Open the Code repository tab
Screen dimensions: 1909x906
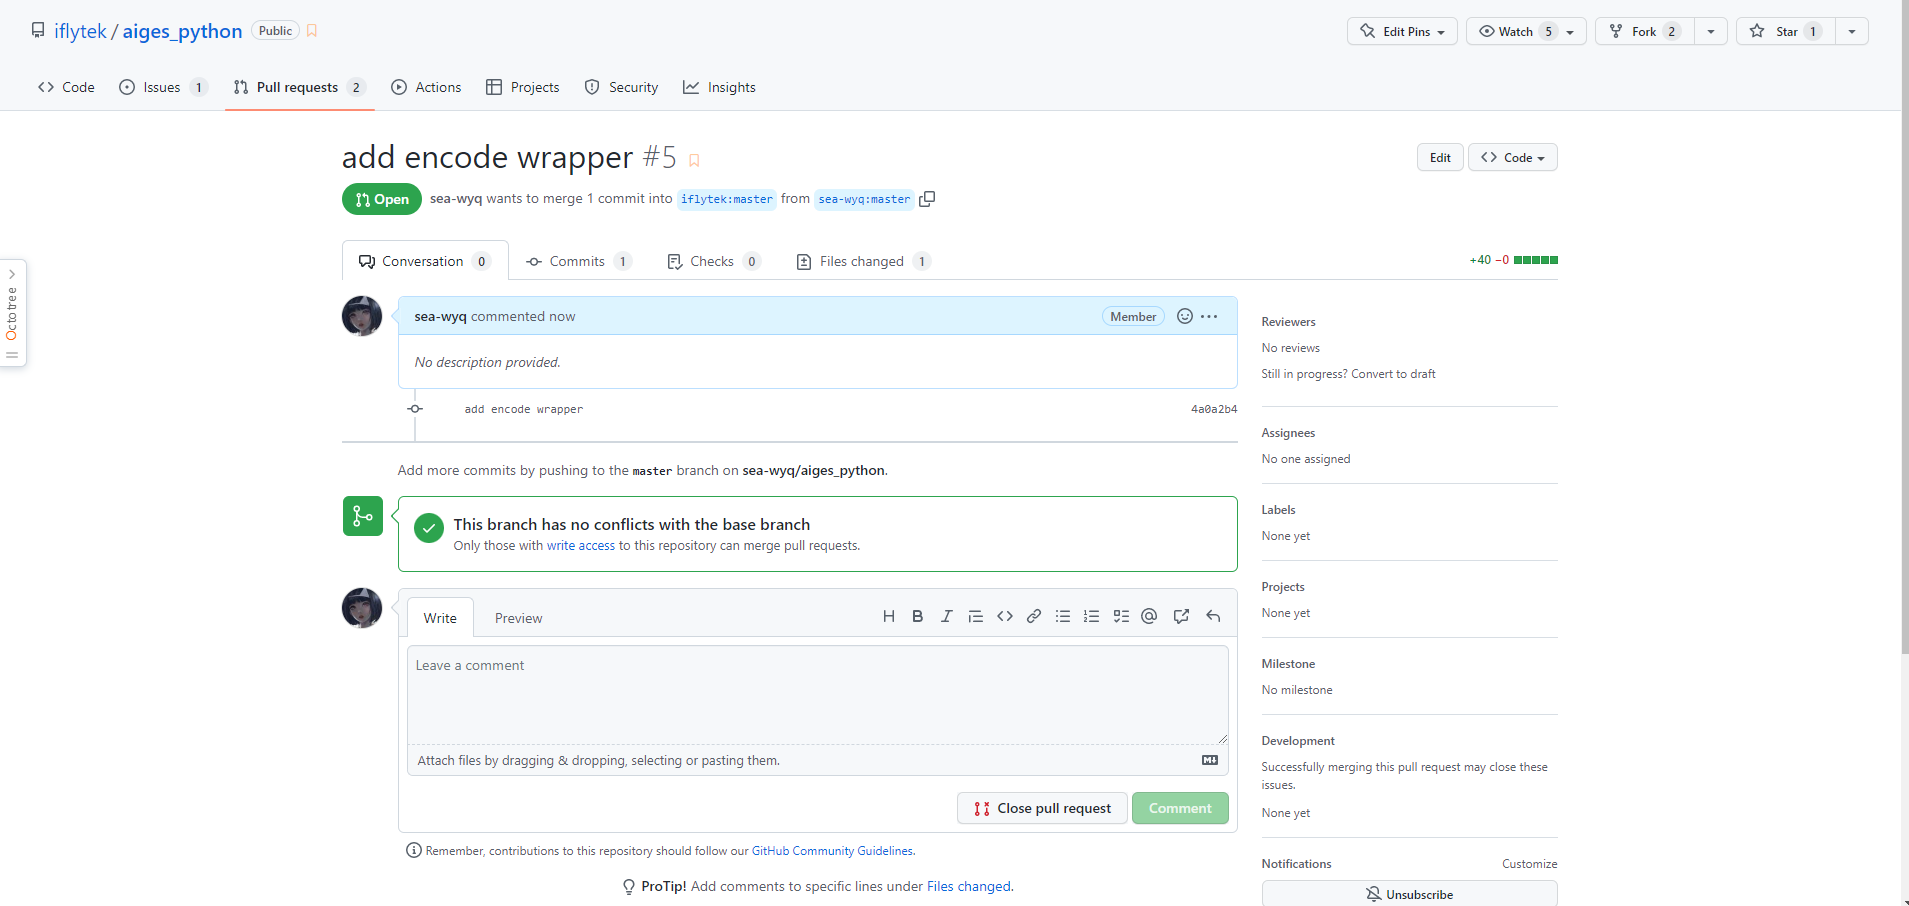(66, 87)
